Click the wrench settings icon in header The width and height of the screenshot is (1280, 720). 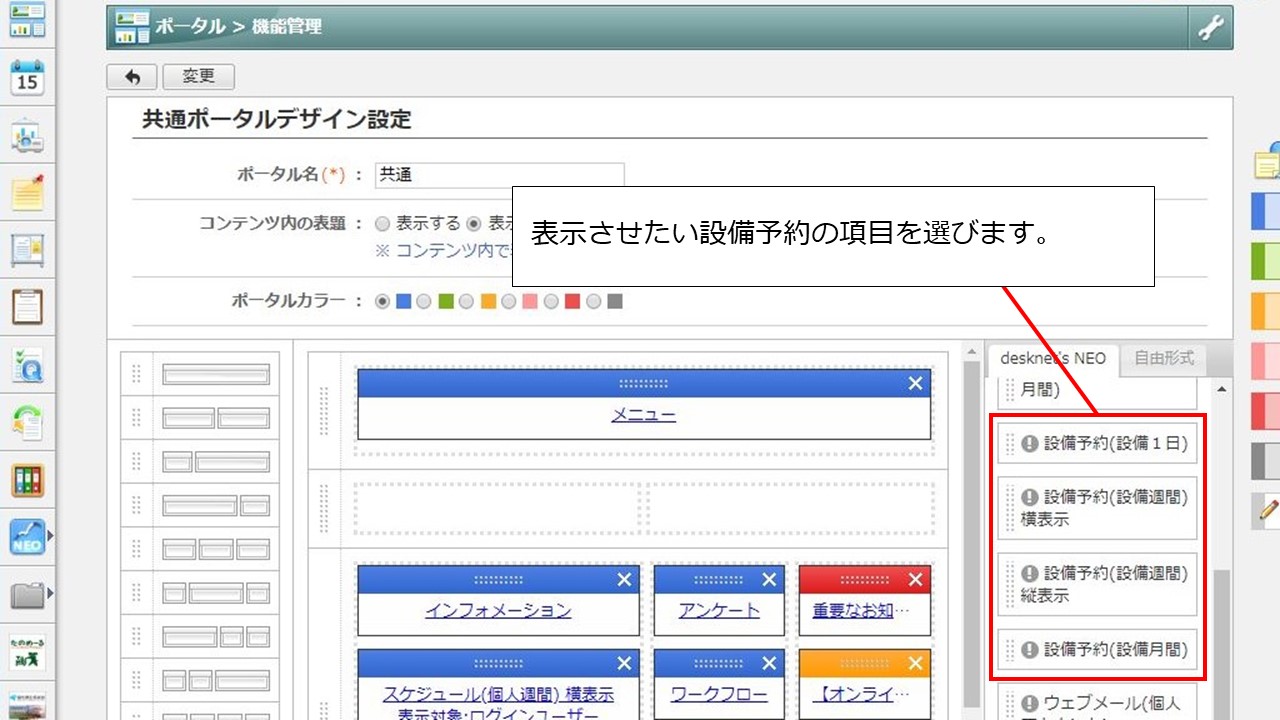1211,28
